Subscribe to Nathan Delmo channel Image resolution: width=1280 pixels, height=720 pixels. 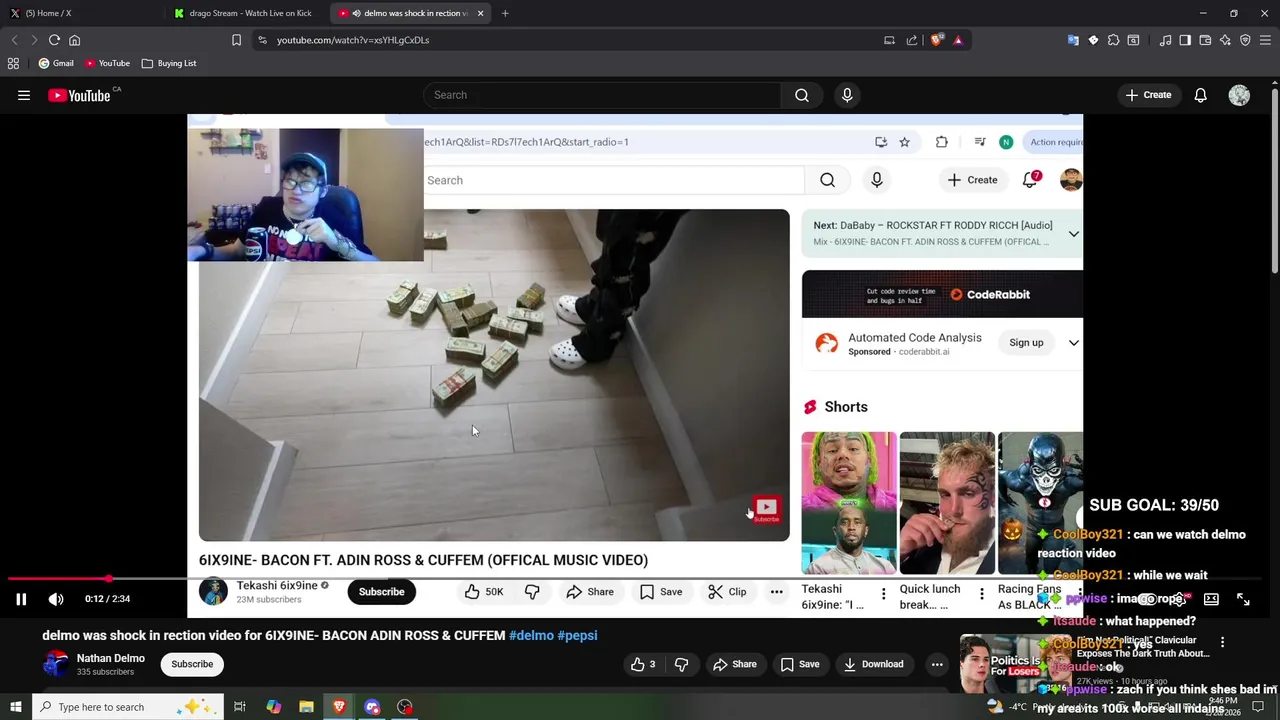pyautogui.click(x=192, y=664)
